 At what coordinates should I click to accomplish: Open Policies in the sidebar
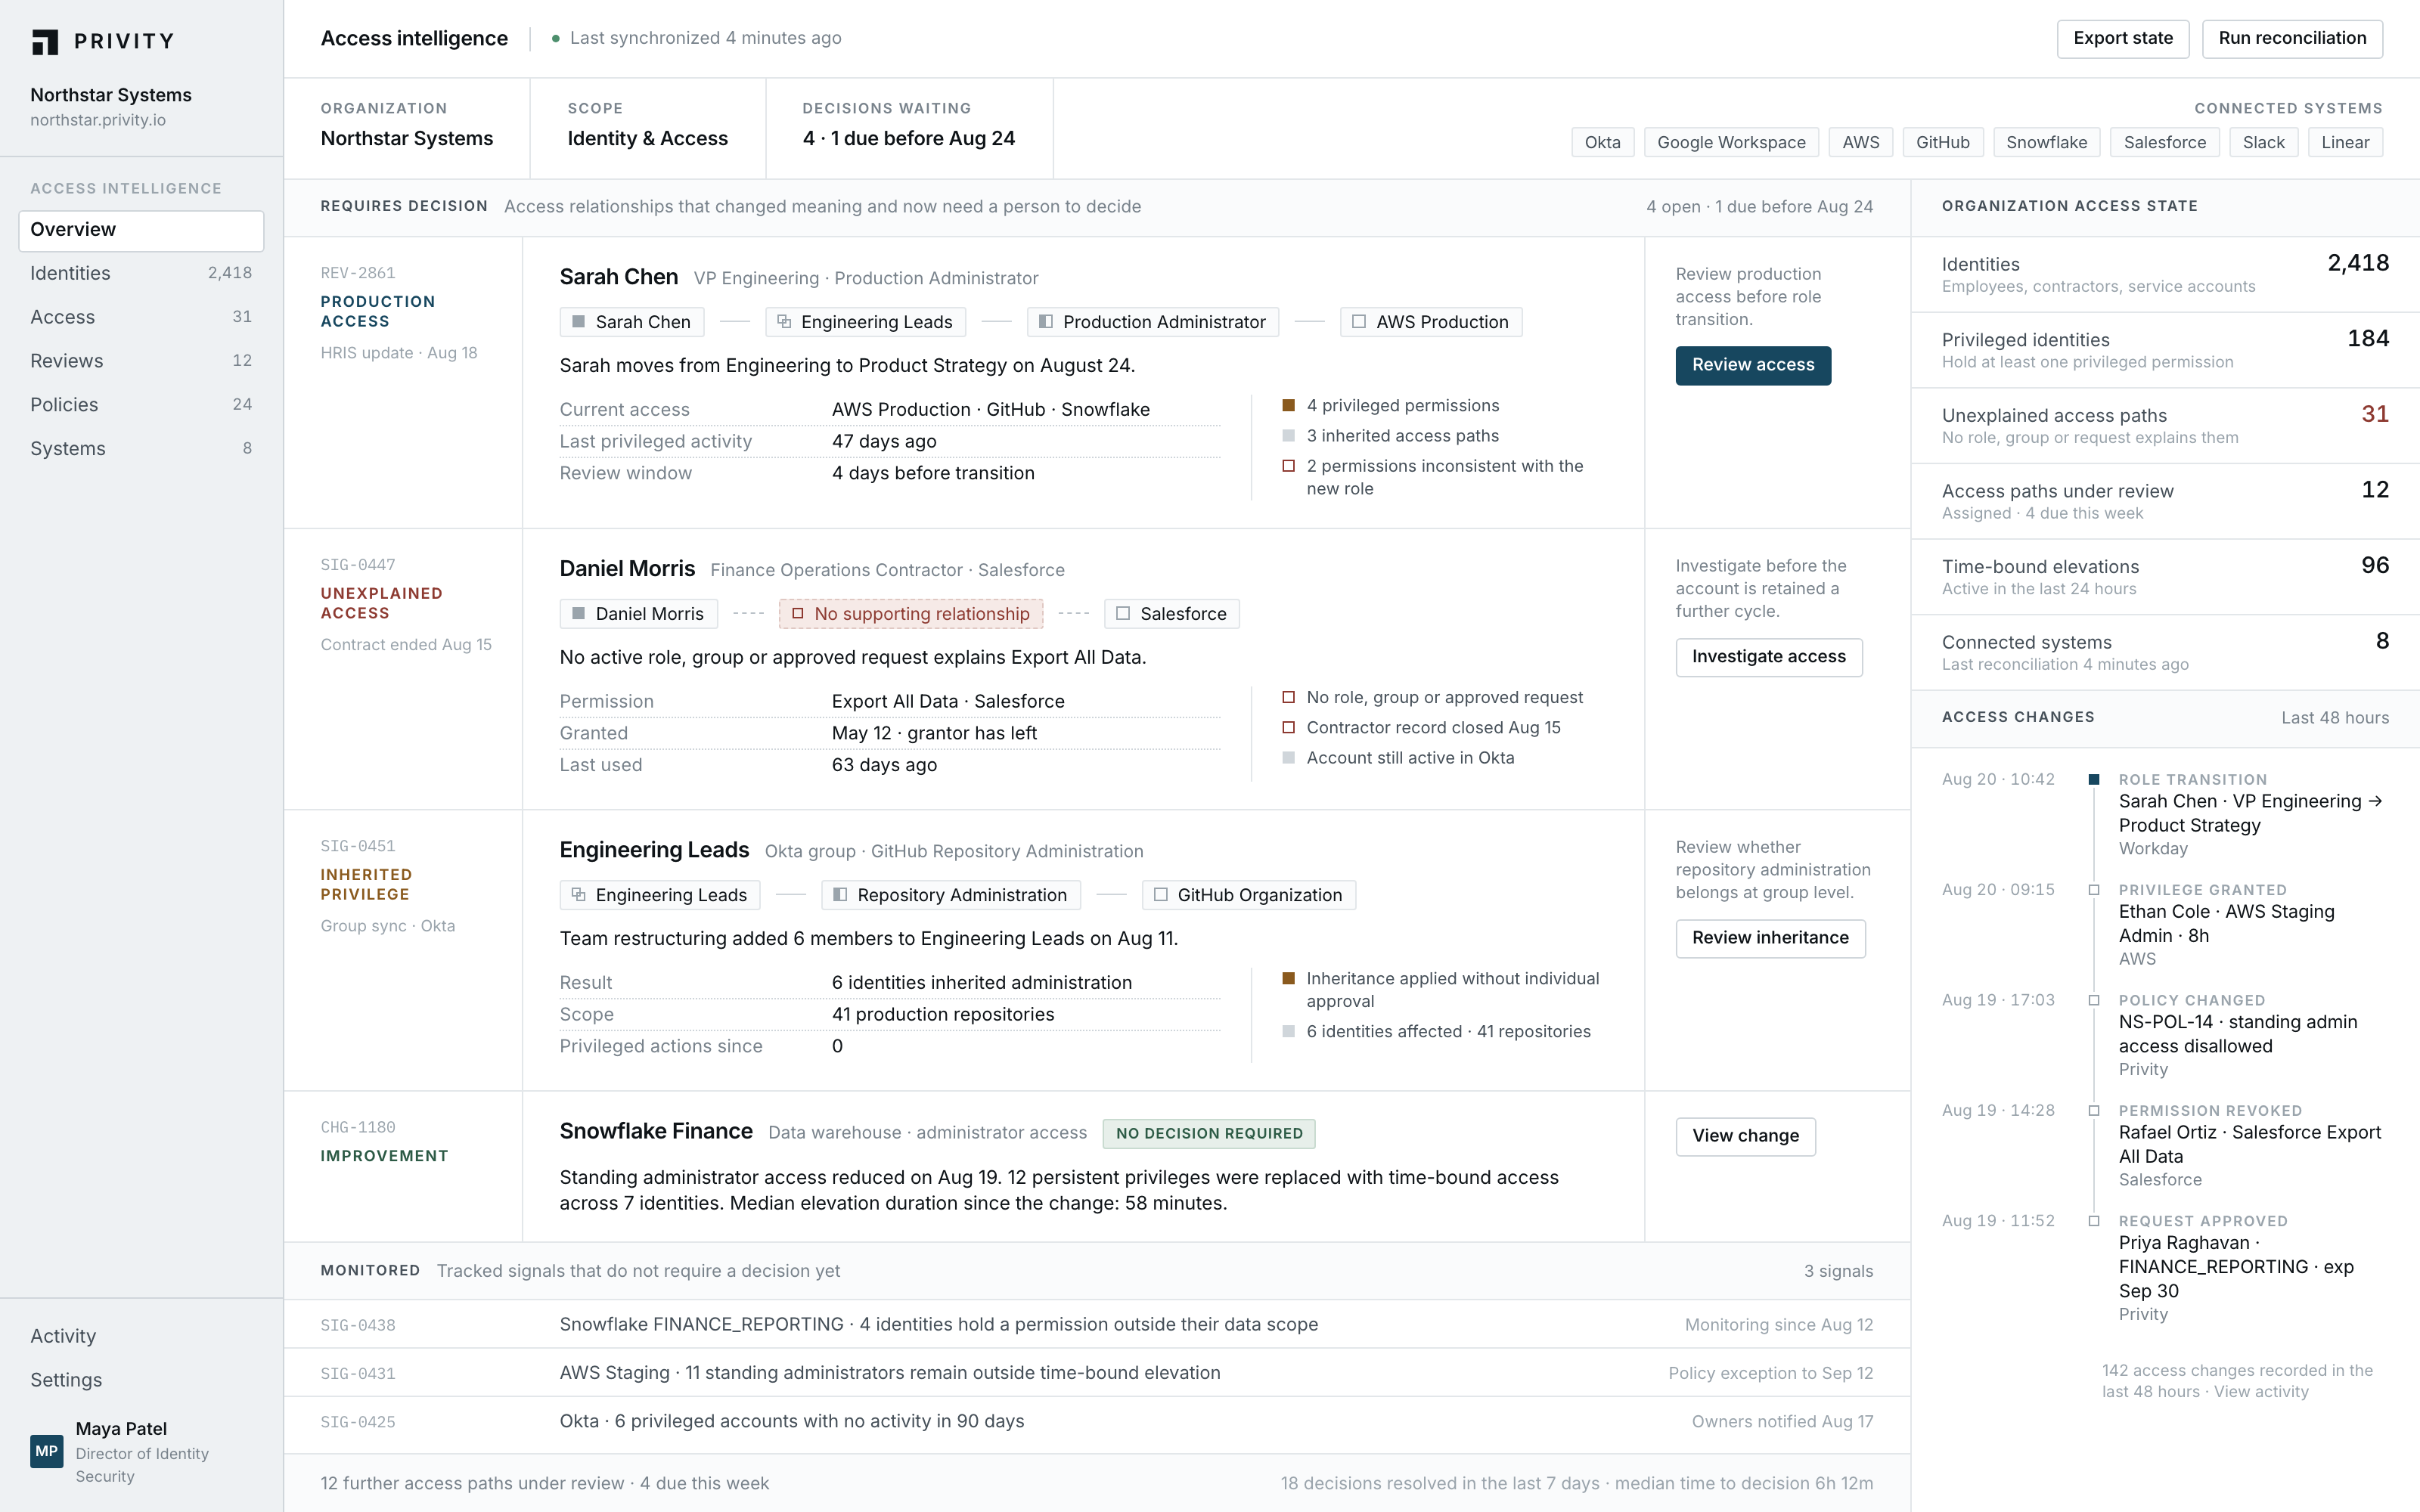coord(141,405)
